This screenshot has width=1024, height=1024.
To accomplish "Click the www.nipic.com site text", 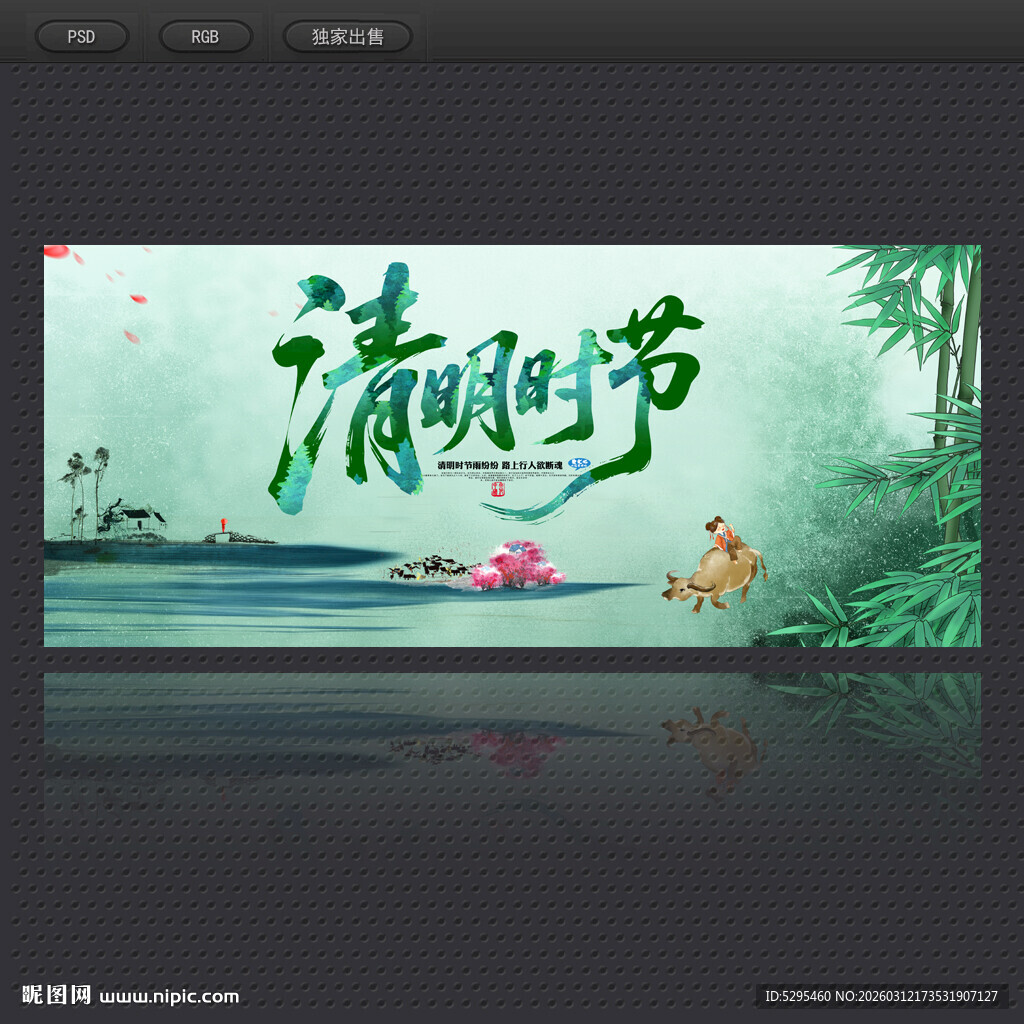I will click(169, 997).
